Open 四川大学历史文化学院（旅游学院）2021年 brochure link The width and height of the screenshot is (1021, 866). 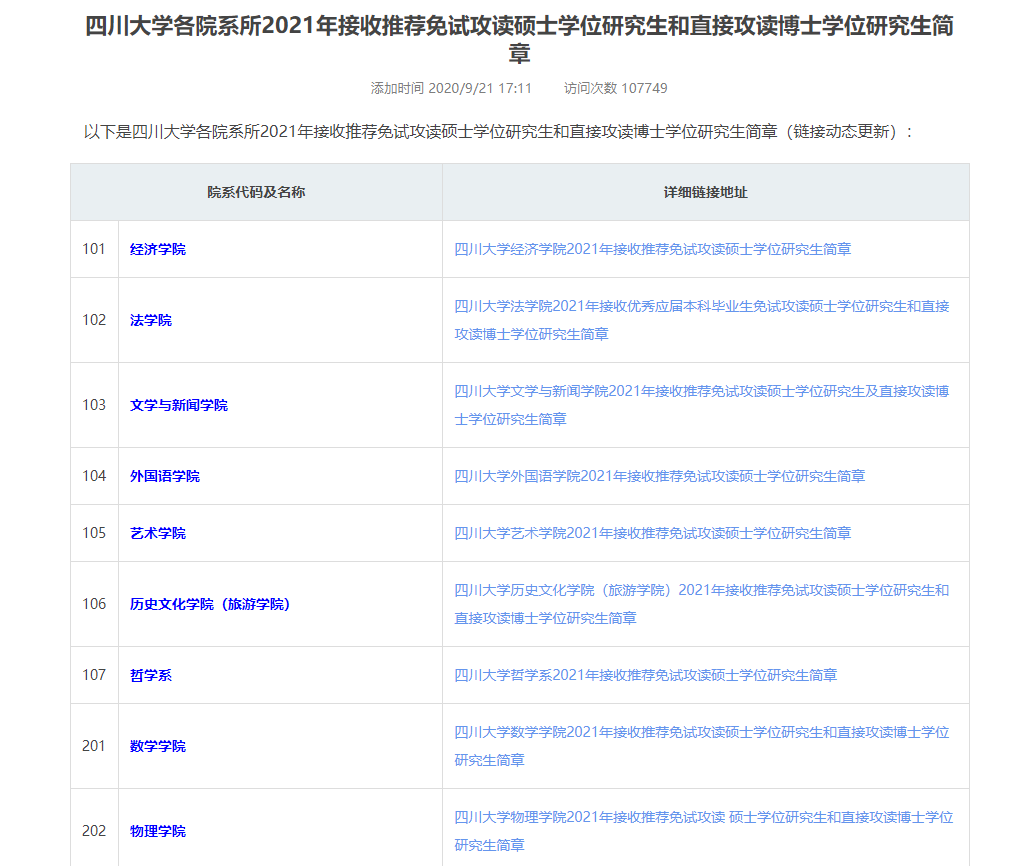(701, 604)
